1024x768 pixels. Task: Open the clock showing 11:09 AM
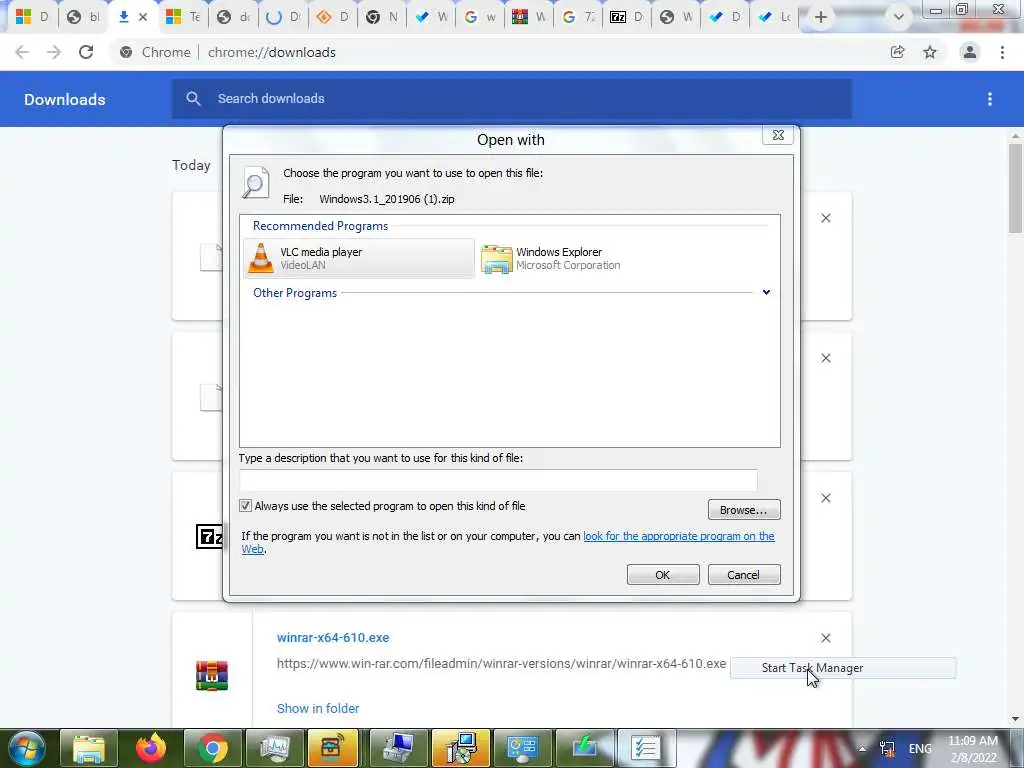click(x=973, y=749)
